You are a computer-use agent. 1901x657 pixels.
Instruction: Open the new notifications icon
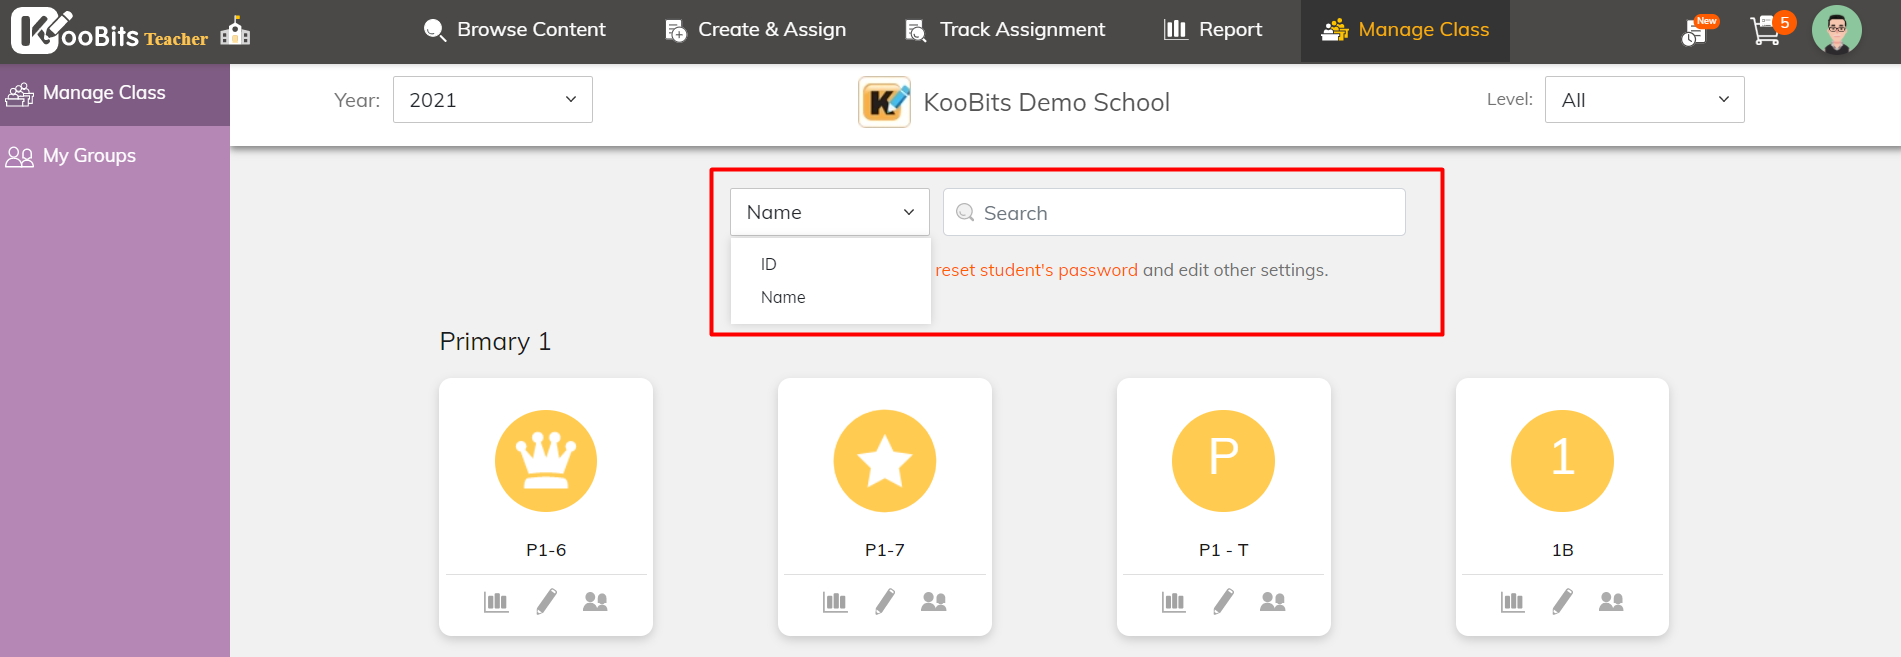[1696, 31]
